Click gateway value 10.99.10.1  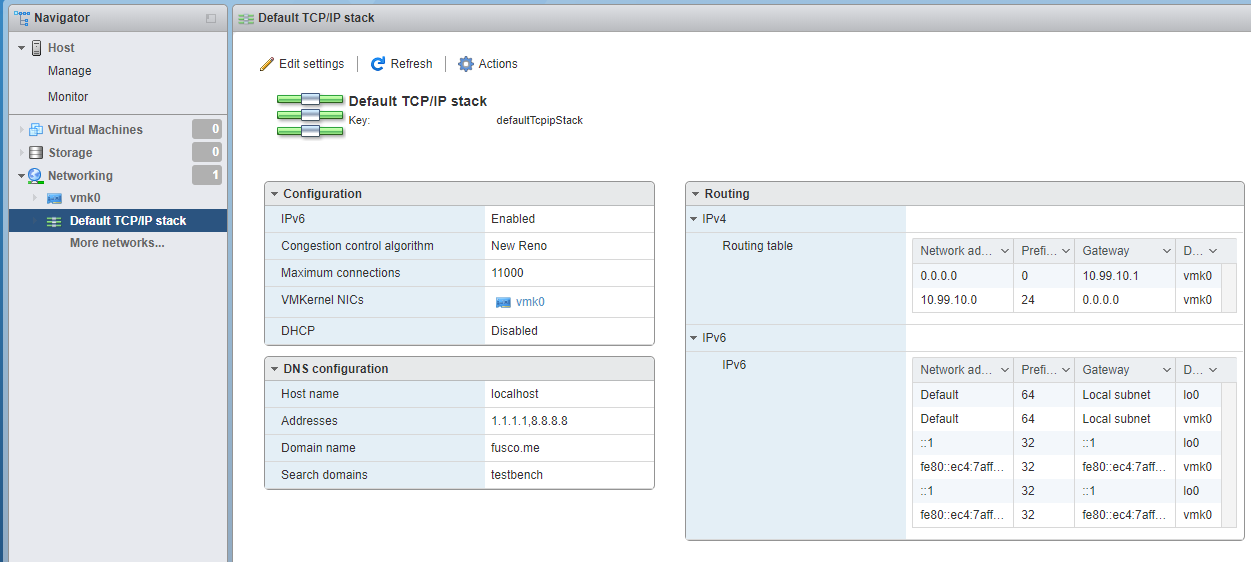tap(1110, 276)
